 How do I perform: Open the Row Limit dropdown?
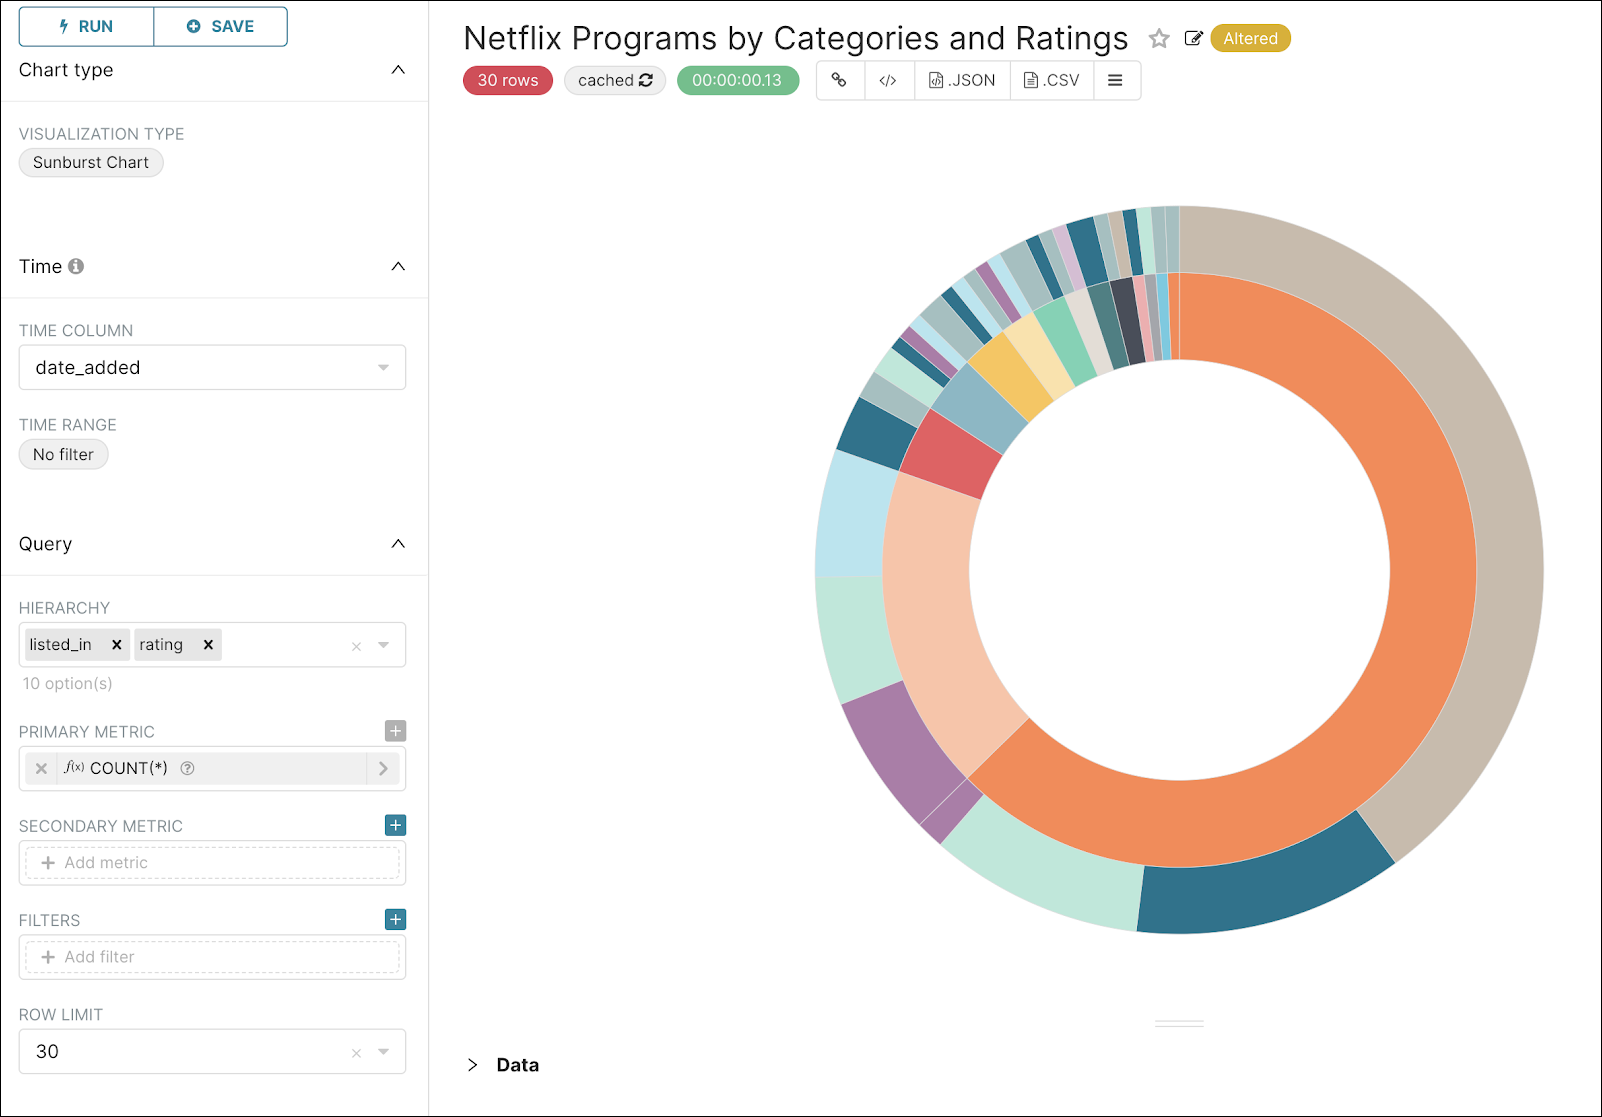click(x=383, y=1052)
